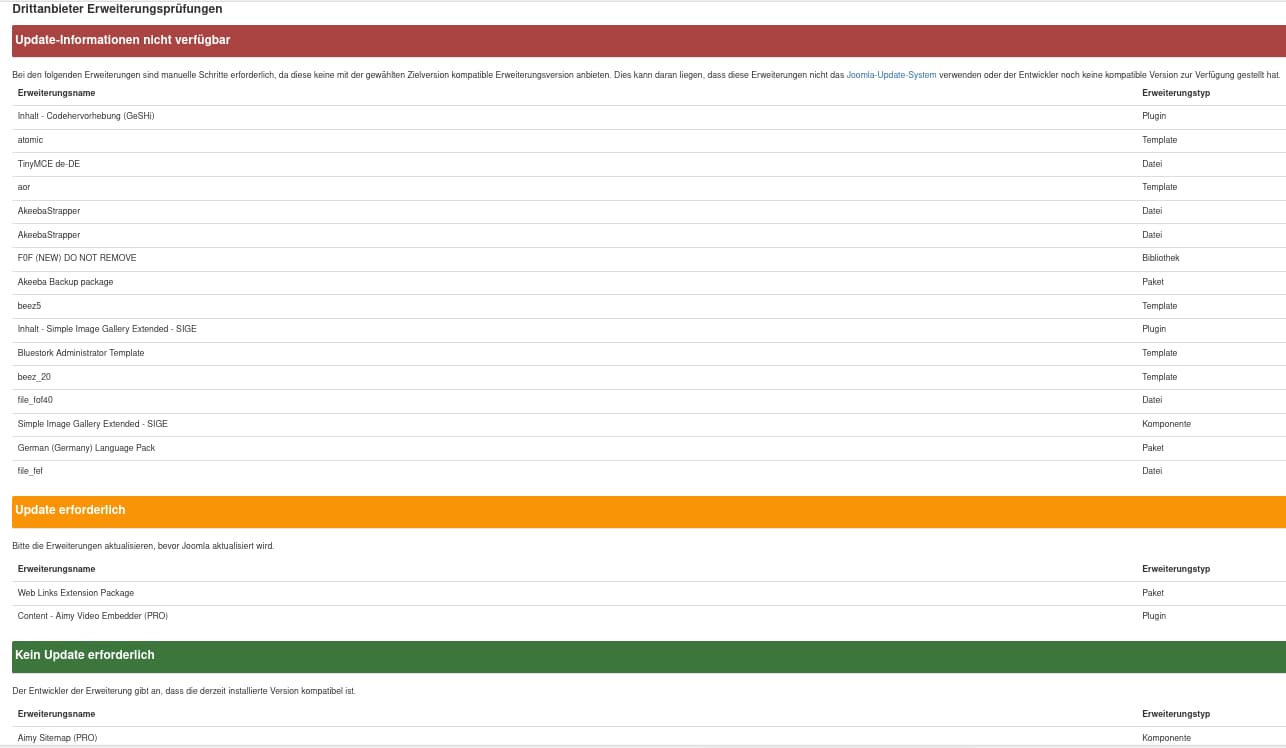Screen dimensions: 1286x748
Task: Click 'Template' type in the atomic row
Action: (1160, 140)
